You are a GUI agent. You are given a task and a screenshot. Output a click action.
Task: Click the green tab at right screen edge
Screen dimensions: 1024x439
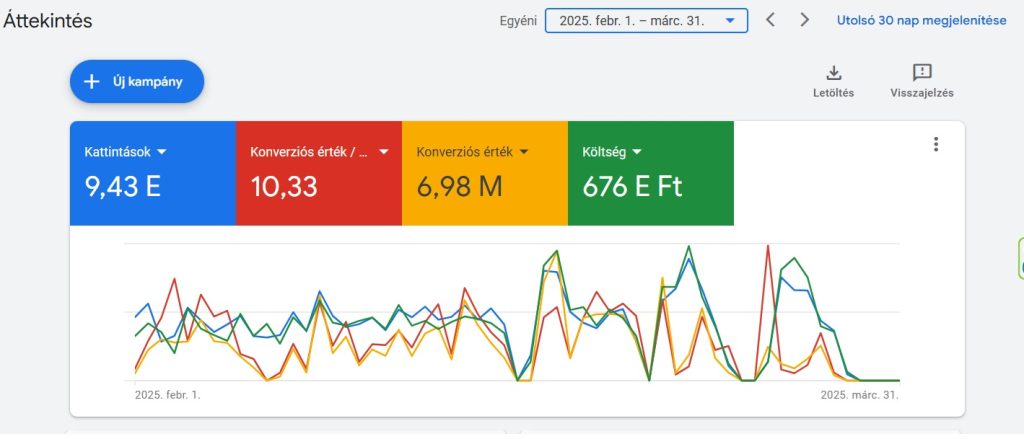[x=1019, y=258]
